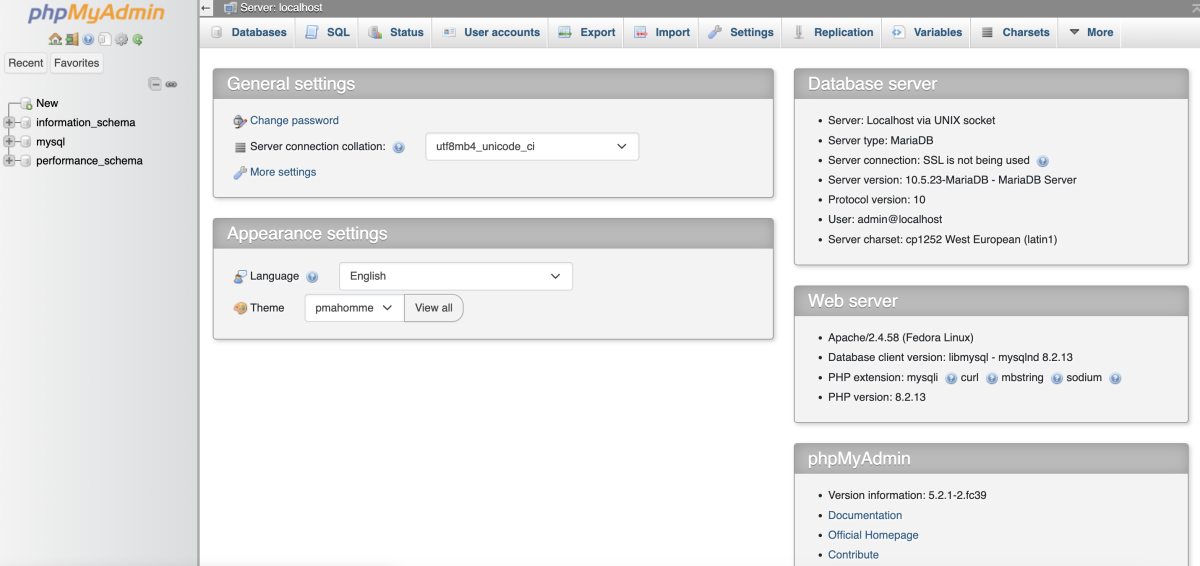Select the Import tab
The width and height of the screenshot is (1200, 566).
(x=662, y=32)
